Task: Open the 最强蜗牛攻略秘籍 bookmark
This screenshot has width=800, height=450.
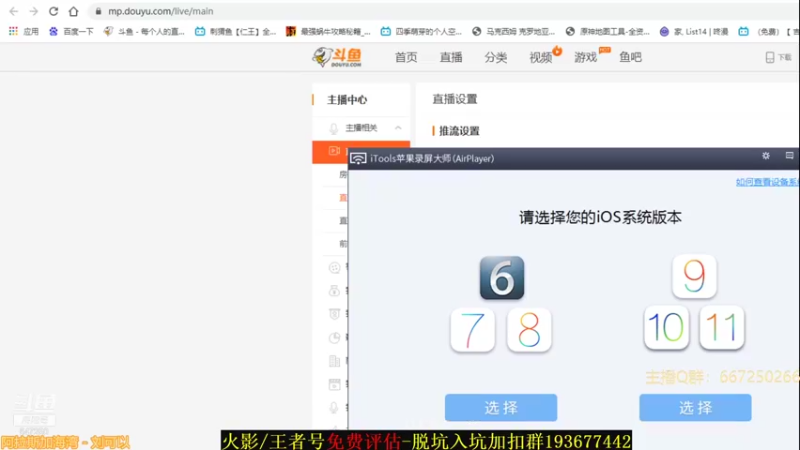Action: [328, 32]
